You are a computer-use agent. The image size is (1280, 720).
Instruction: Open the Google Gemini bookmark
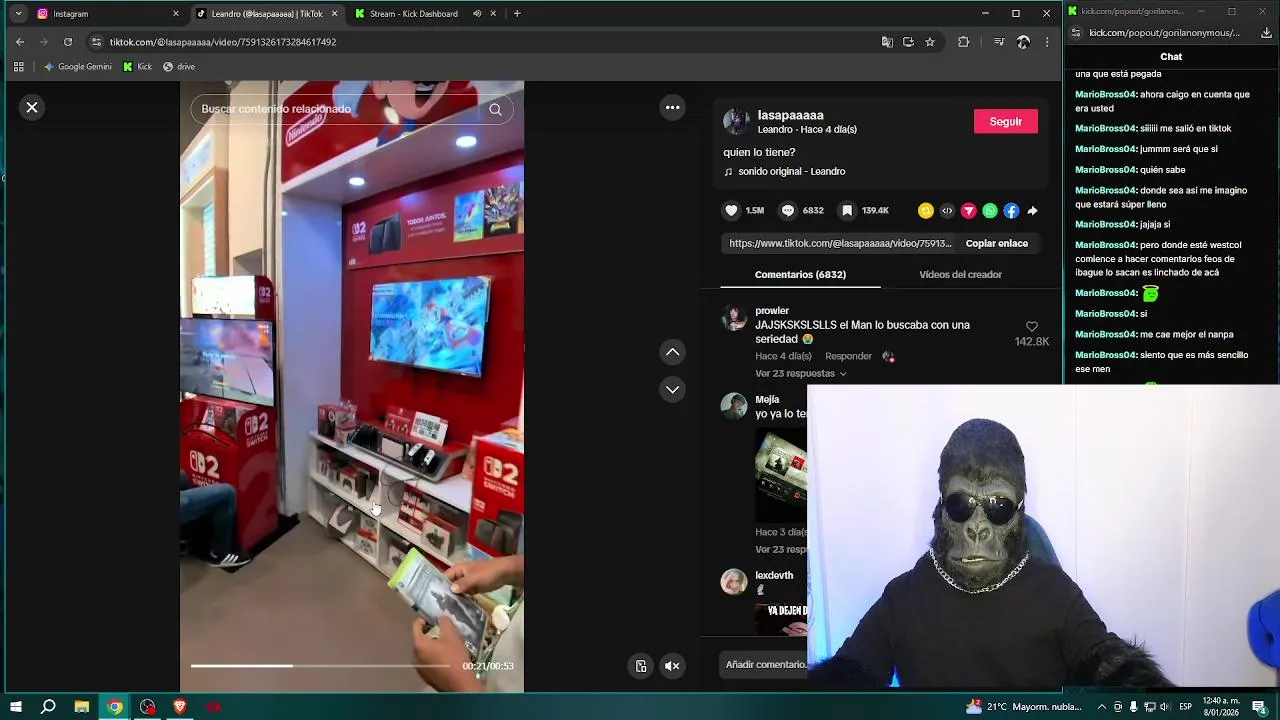(78, 67)
